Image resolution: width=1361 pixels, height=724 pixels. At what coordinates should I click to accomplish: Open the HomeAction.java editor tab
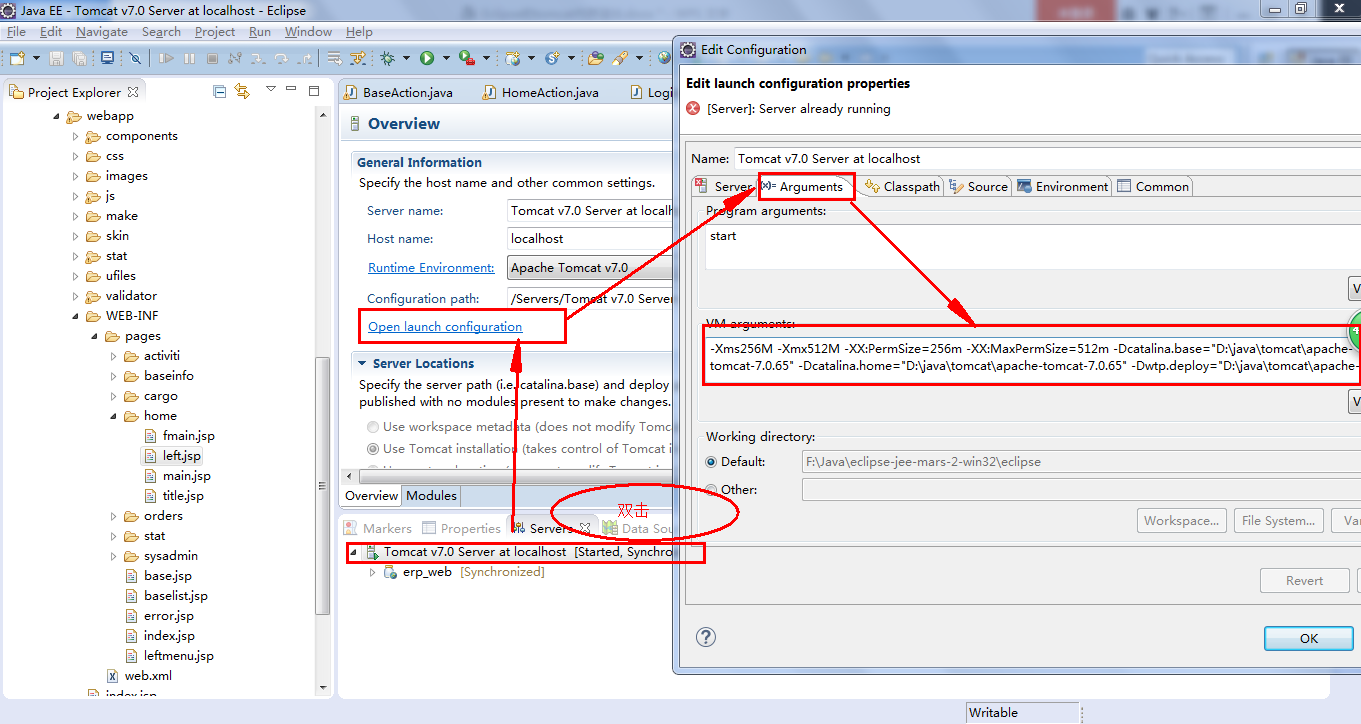(541, 92)
